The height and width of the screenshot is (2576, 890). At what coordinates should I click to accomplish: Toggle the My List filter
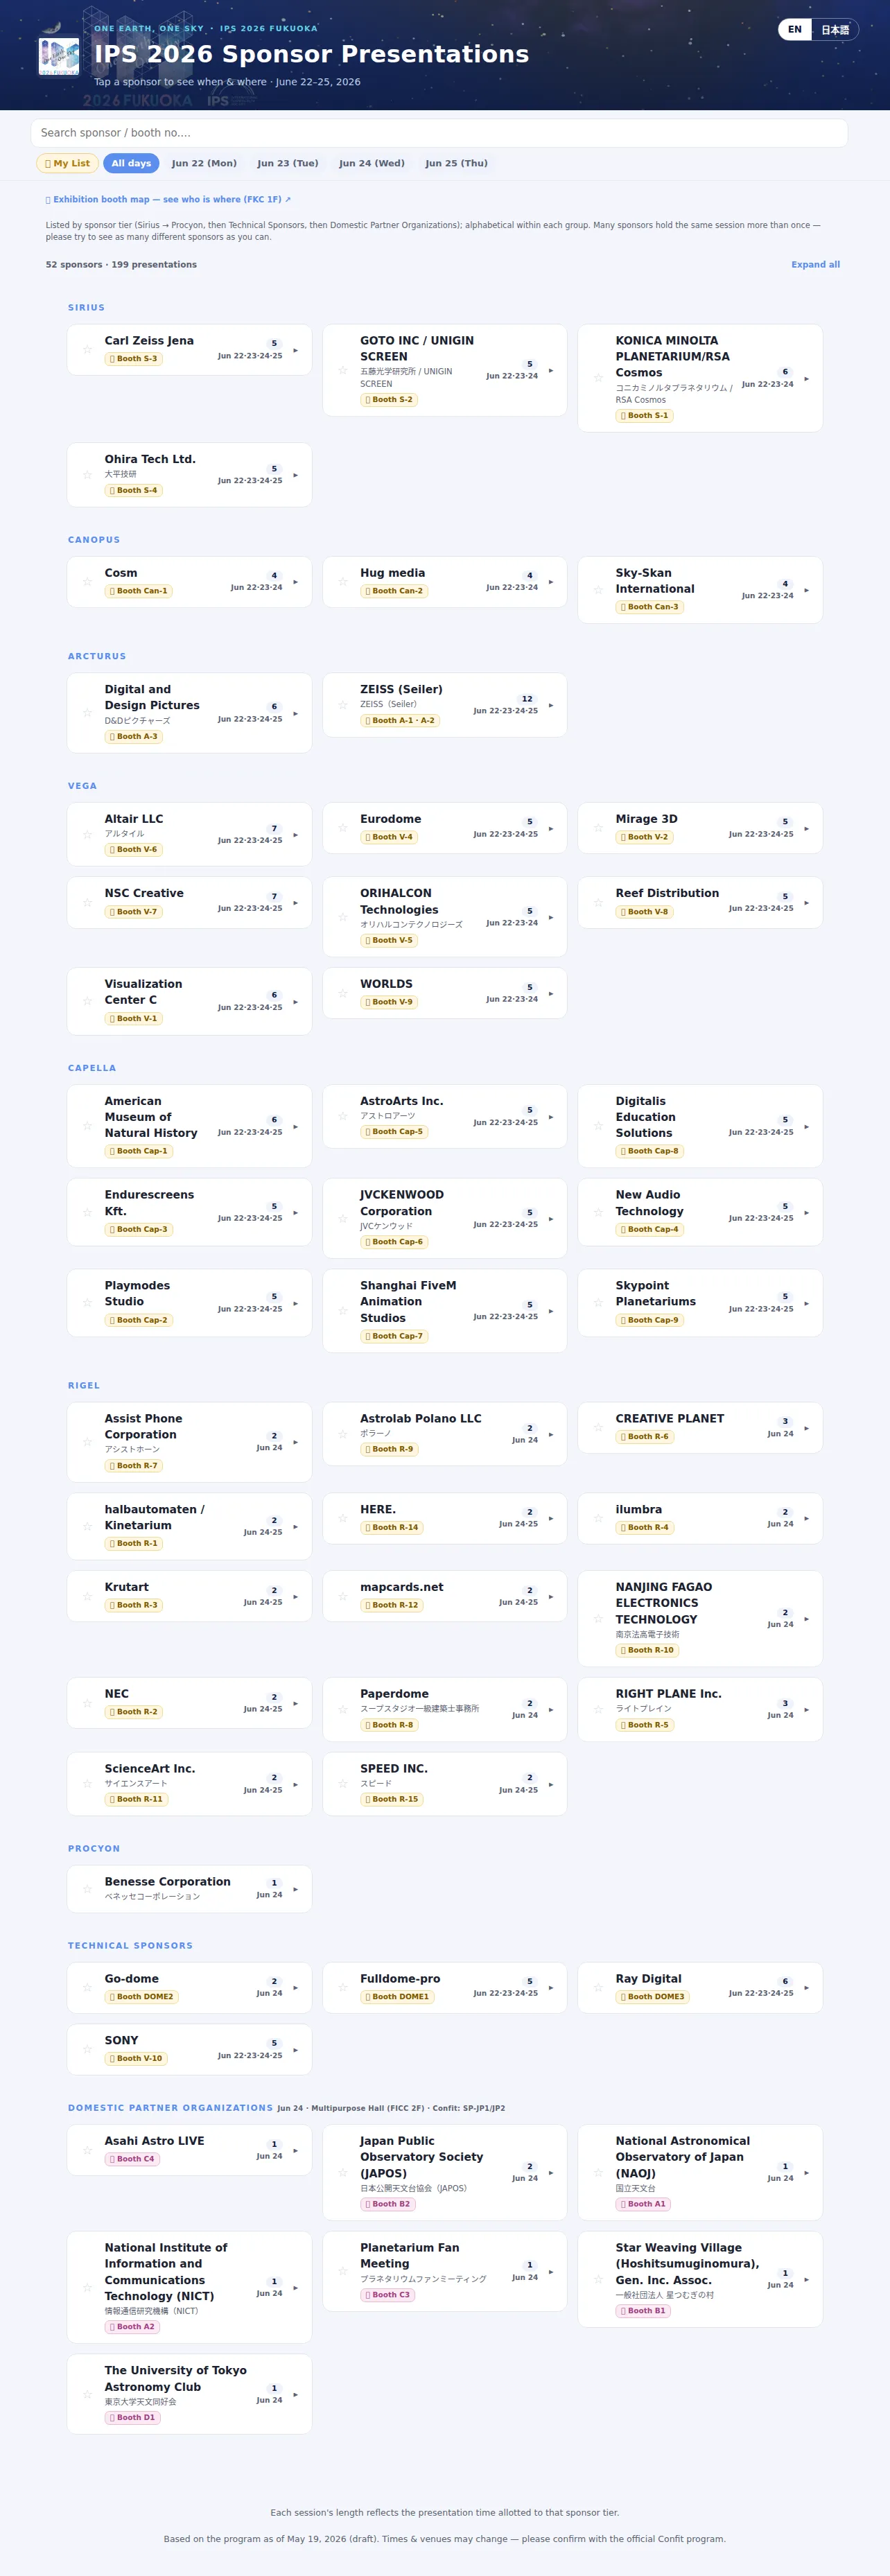[67, 163]
